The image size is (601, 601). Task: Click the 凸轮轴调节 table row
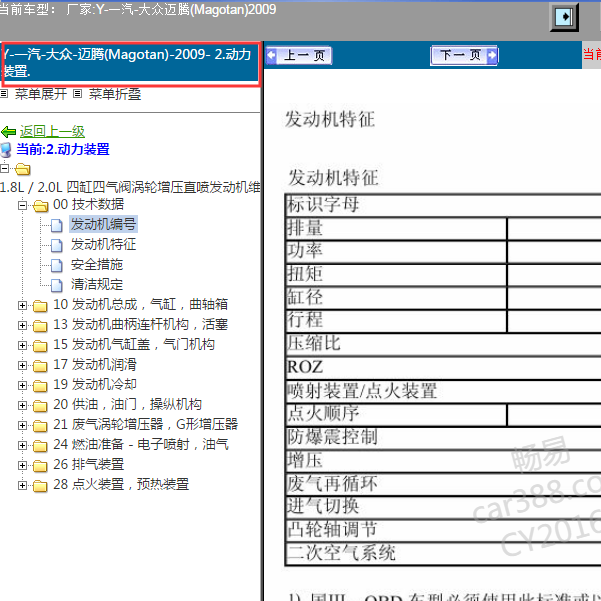[443, 530]
